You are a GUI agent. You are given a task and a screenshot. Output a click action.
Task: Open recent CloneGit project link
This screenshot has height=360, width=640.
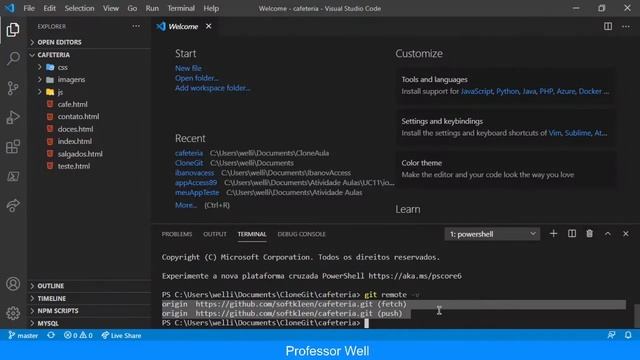(189, 163)
